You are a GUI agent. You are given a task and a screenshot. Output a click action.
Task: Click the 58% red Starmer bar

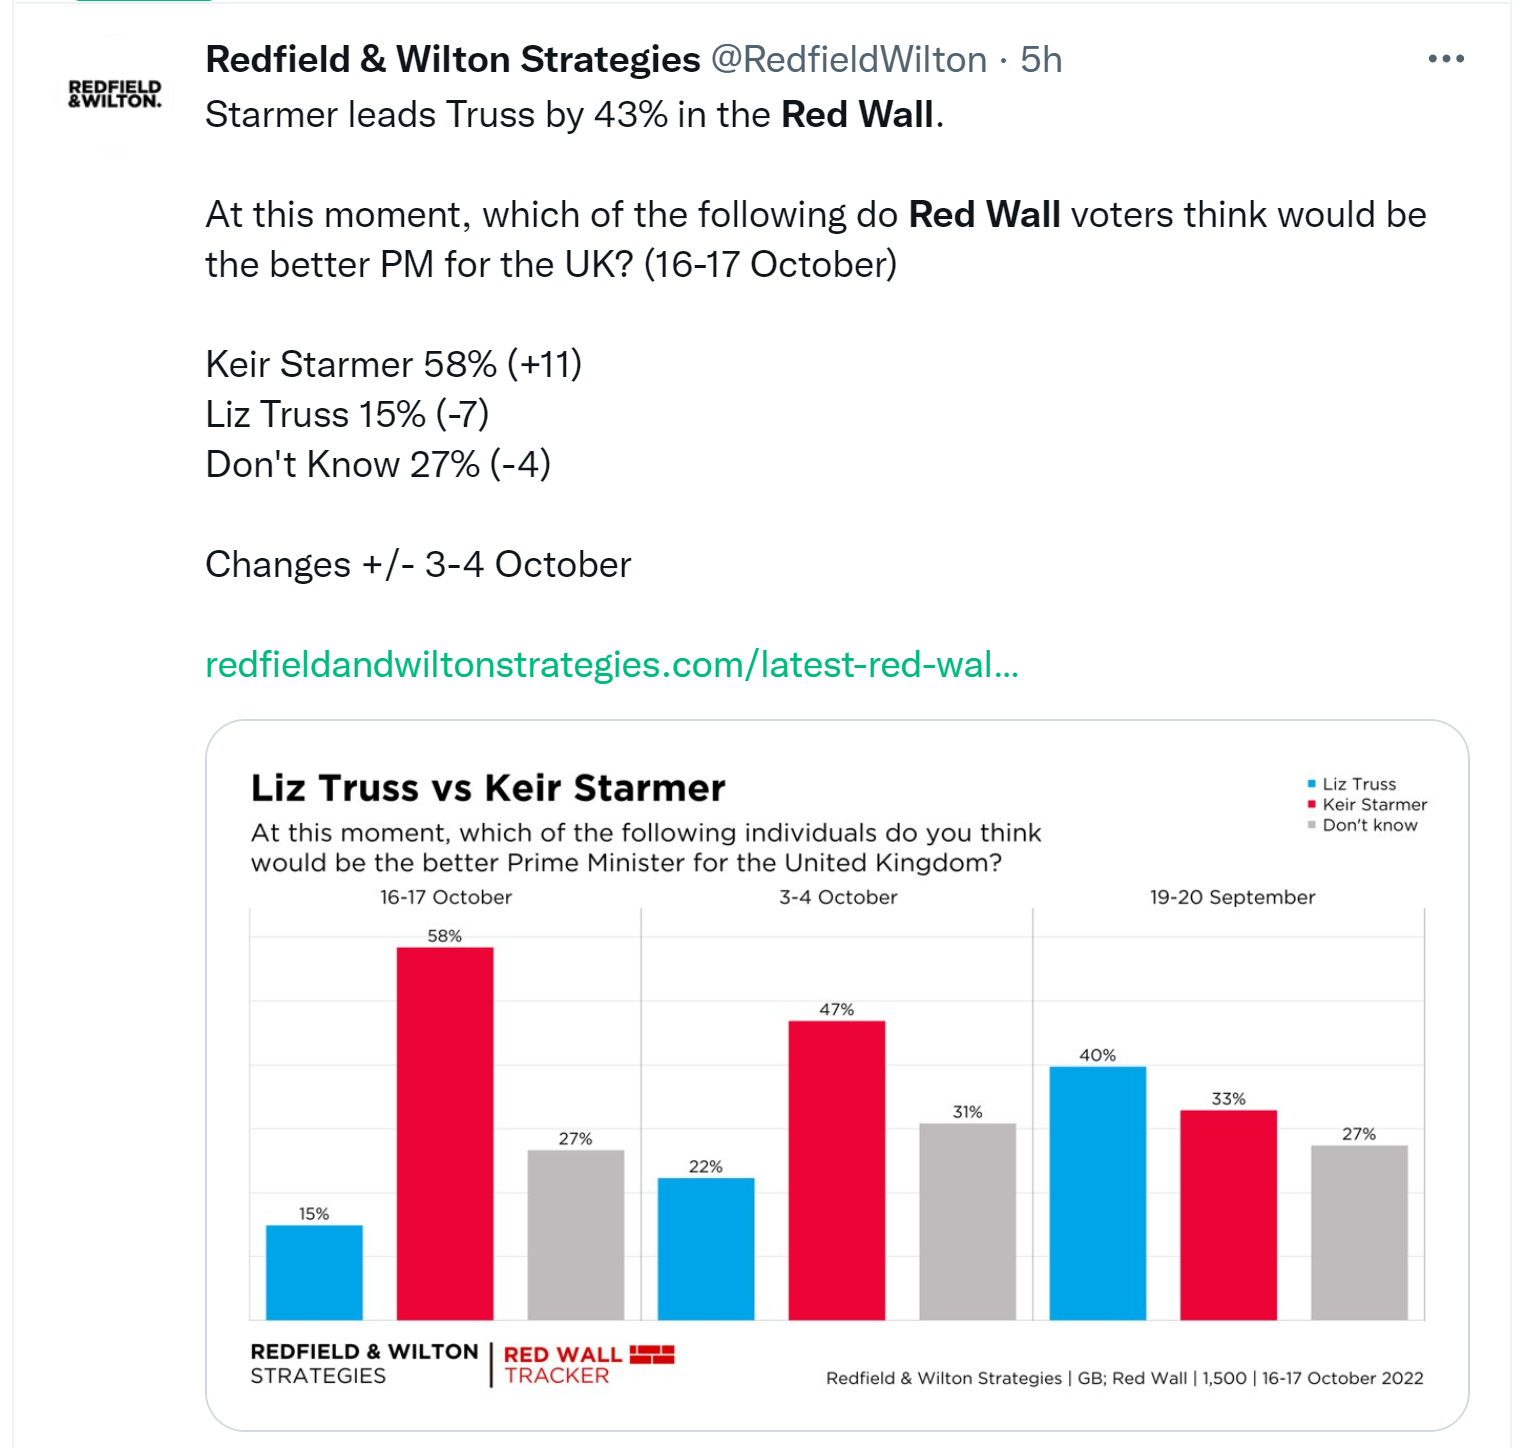click(x=445, y=1133)
